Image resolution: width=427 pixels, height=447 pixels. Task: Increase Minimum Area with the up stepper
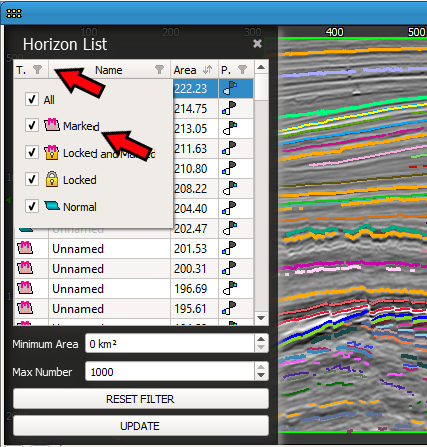click(x=261, y=339)
